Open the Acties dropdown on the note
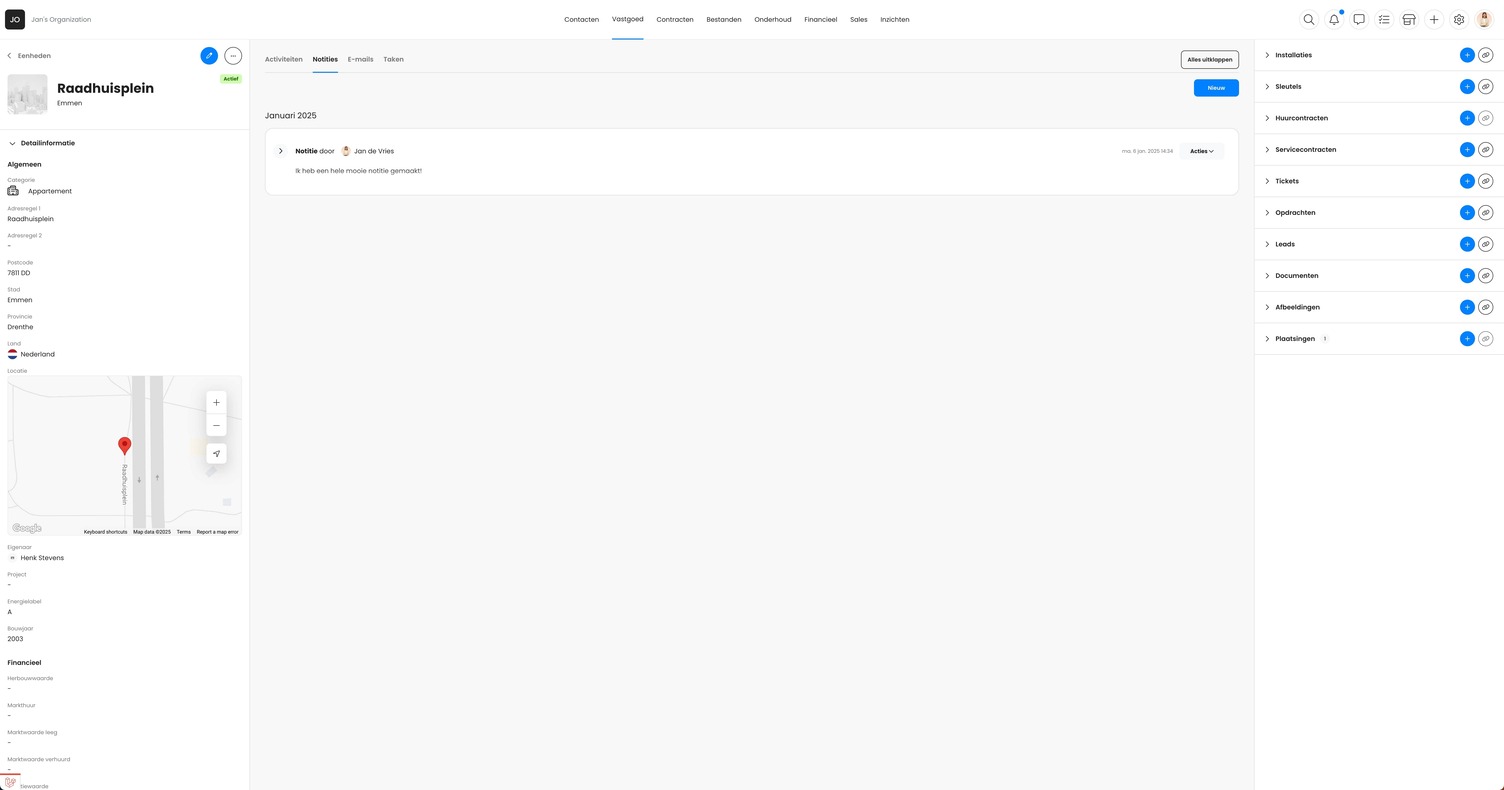 (x=1201, y=151)
